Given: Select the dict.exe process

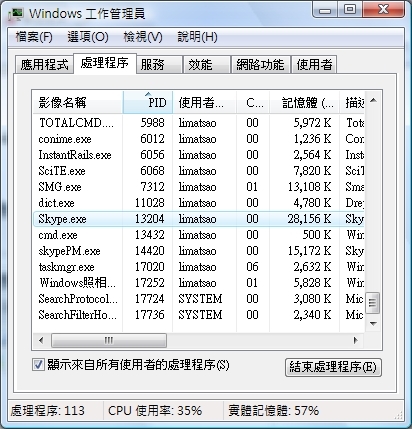Looking at the screenshot, I should click(x=199, y=203).
